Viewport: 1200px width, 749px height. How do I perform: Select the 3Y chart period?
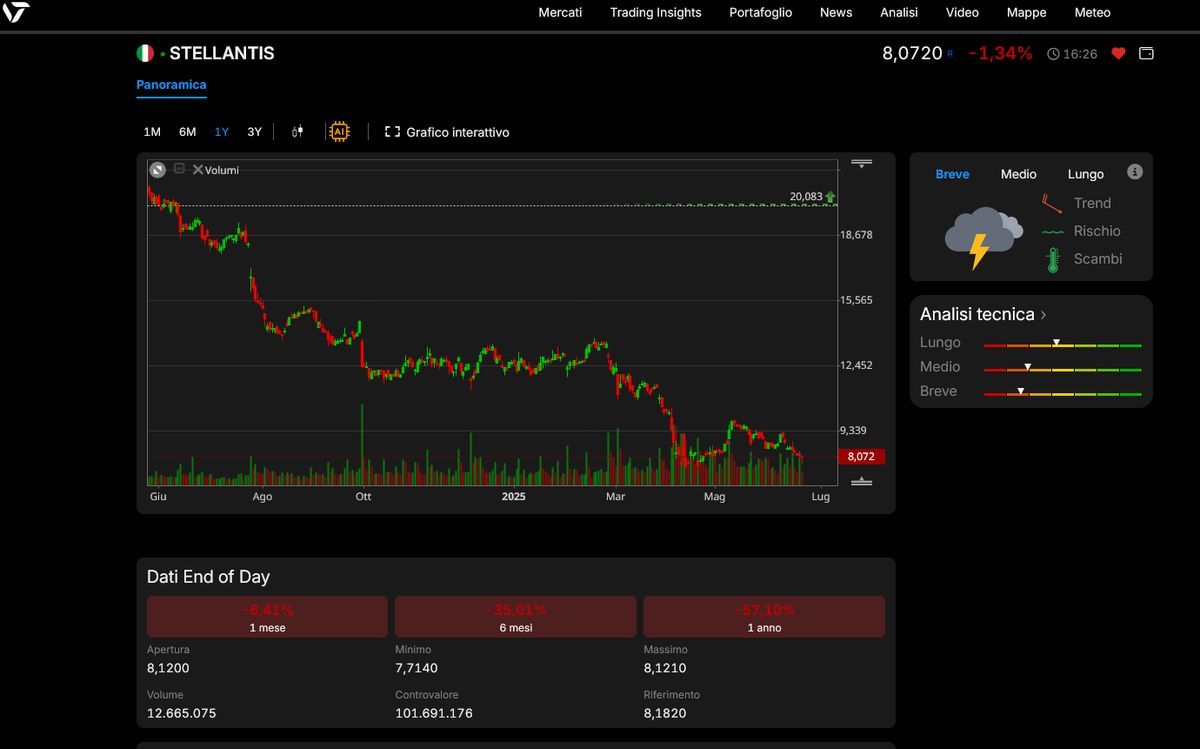tap(254, 132)
